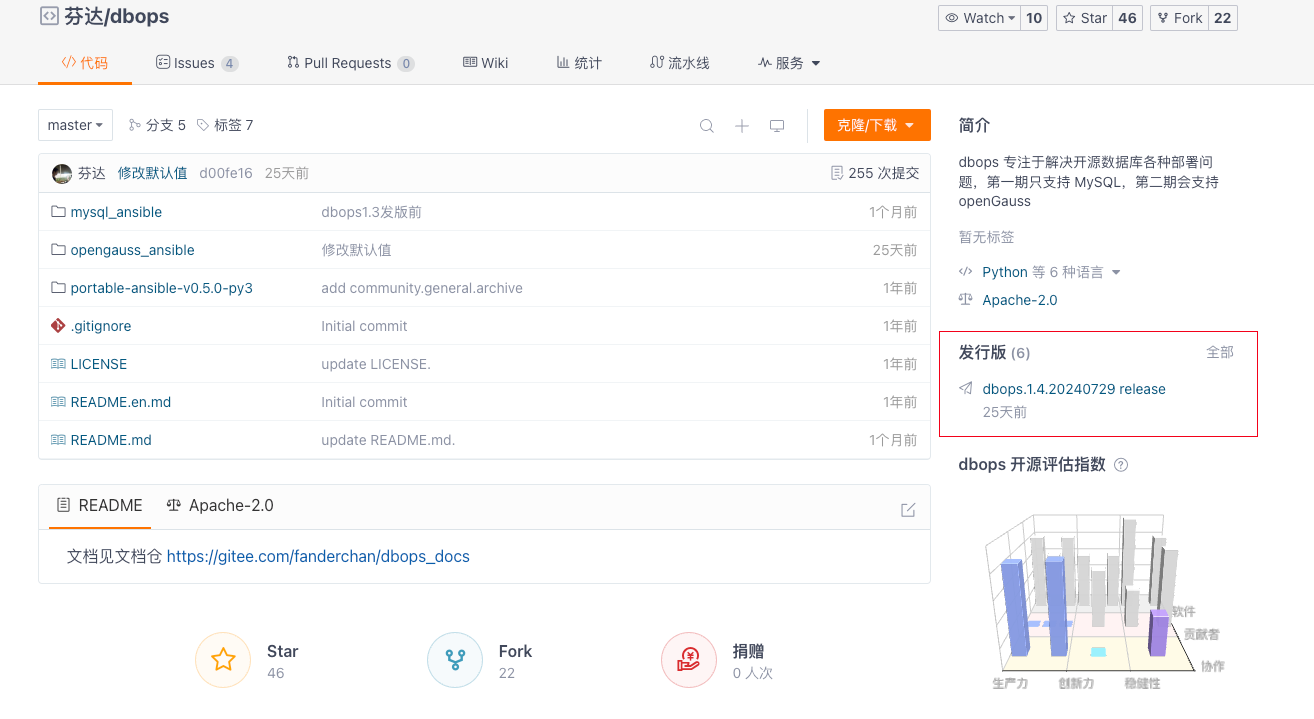Click the search icon in repository toolbar

(x=707, y=125)
